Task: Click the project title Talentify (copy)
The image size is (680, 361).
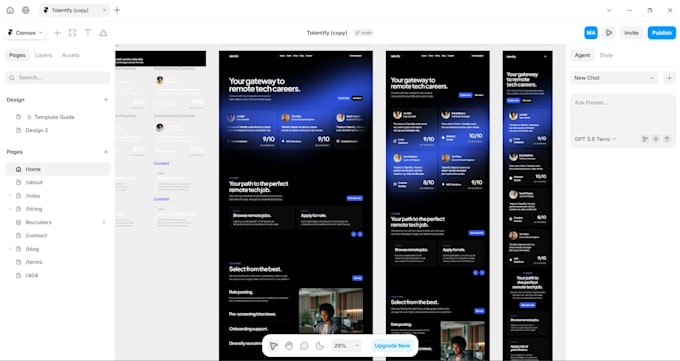Action: point(327,33)
